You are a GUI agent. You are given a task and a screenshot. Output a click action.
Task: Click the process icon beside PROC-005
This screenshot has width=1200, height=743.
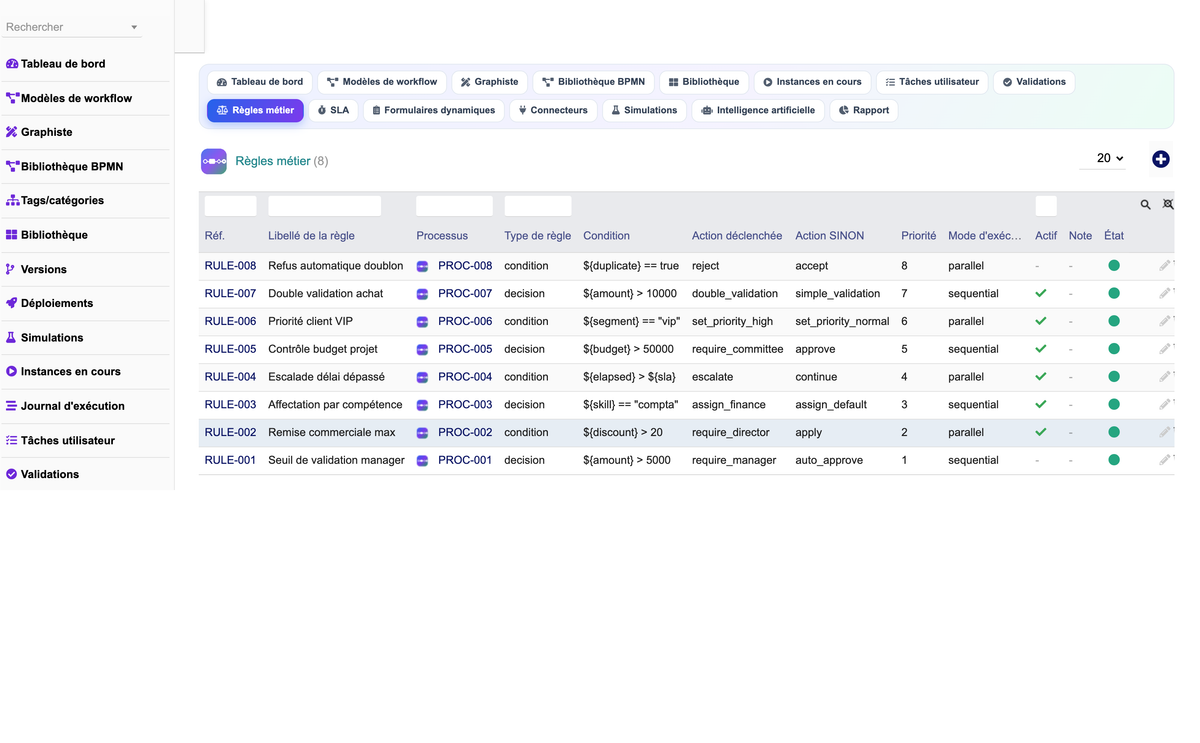pyautogui.click(x=422, y=350)
